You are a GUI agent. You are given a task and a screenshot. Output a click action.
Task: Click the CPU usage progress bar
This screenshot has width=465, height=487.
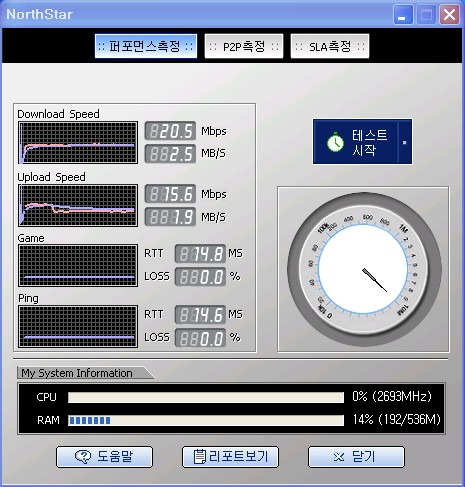tap(206, 397)
